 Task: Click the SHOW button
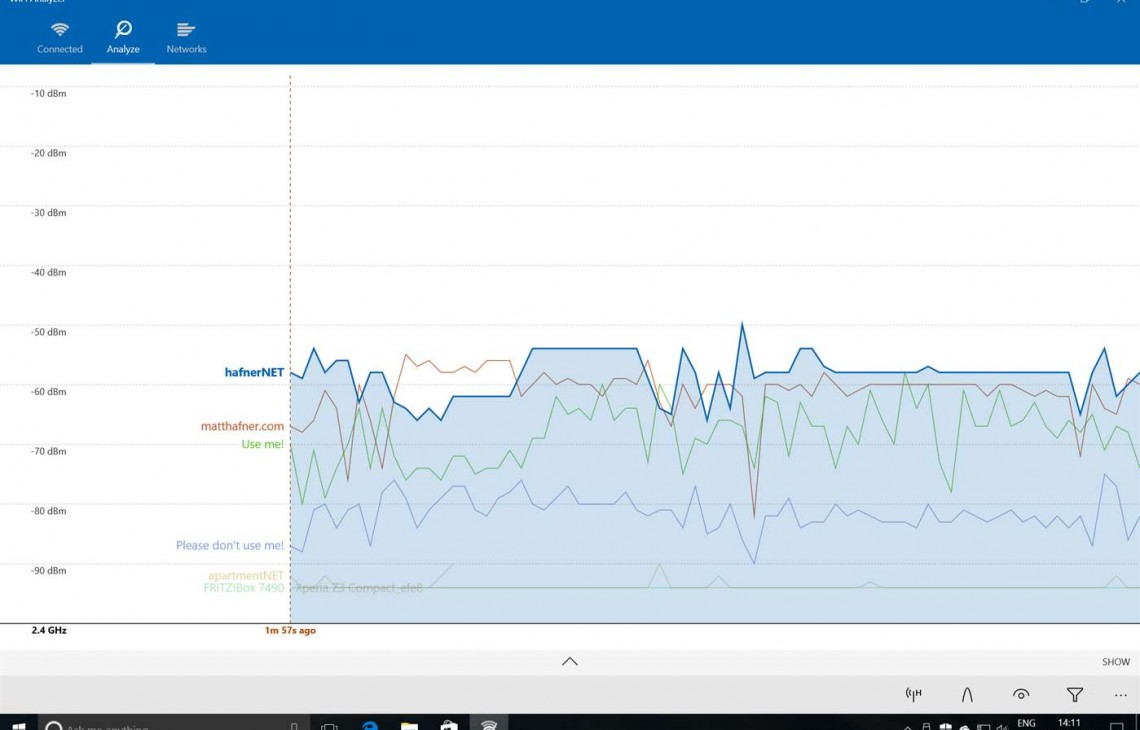(x=1115, y=662)
